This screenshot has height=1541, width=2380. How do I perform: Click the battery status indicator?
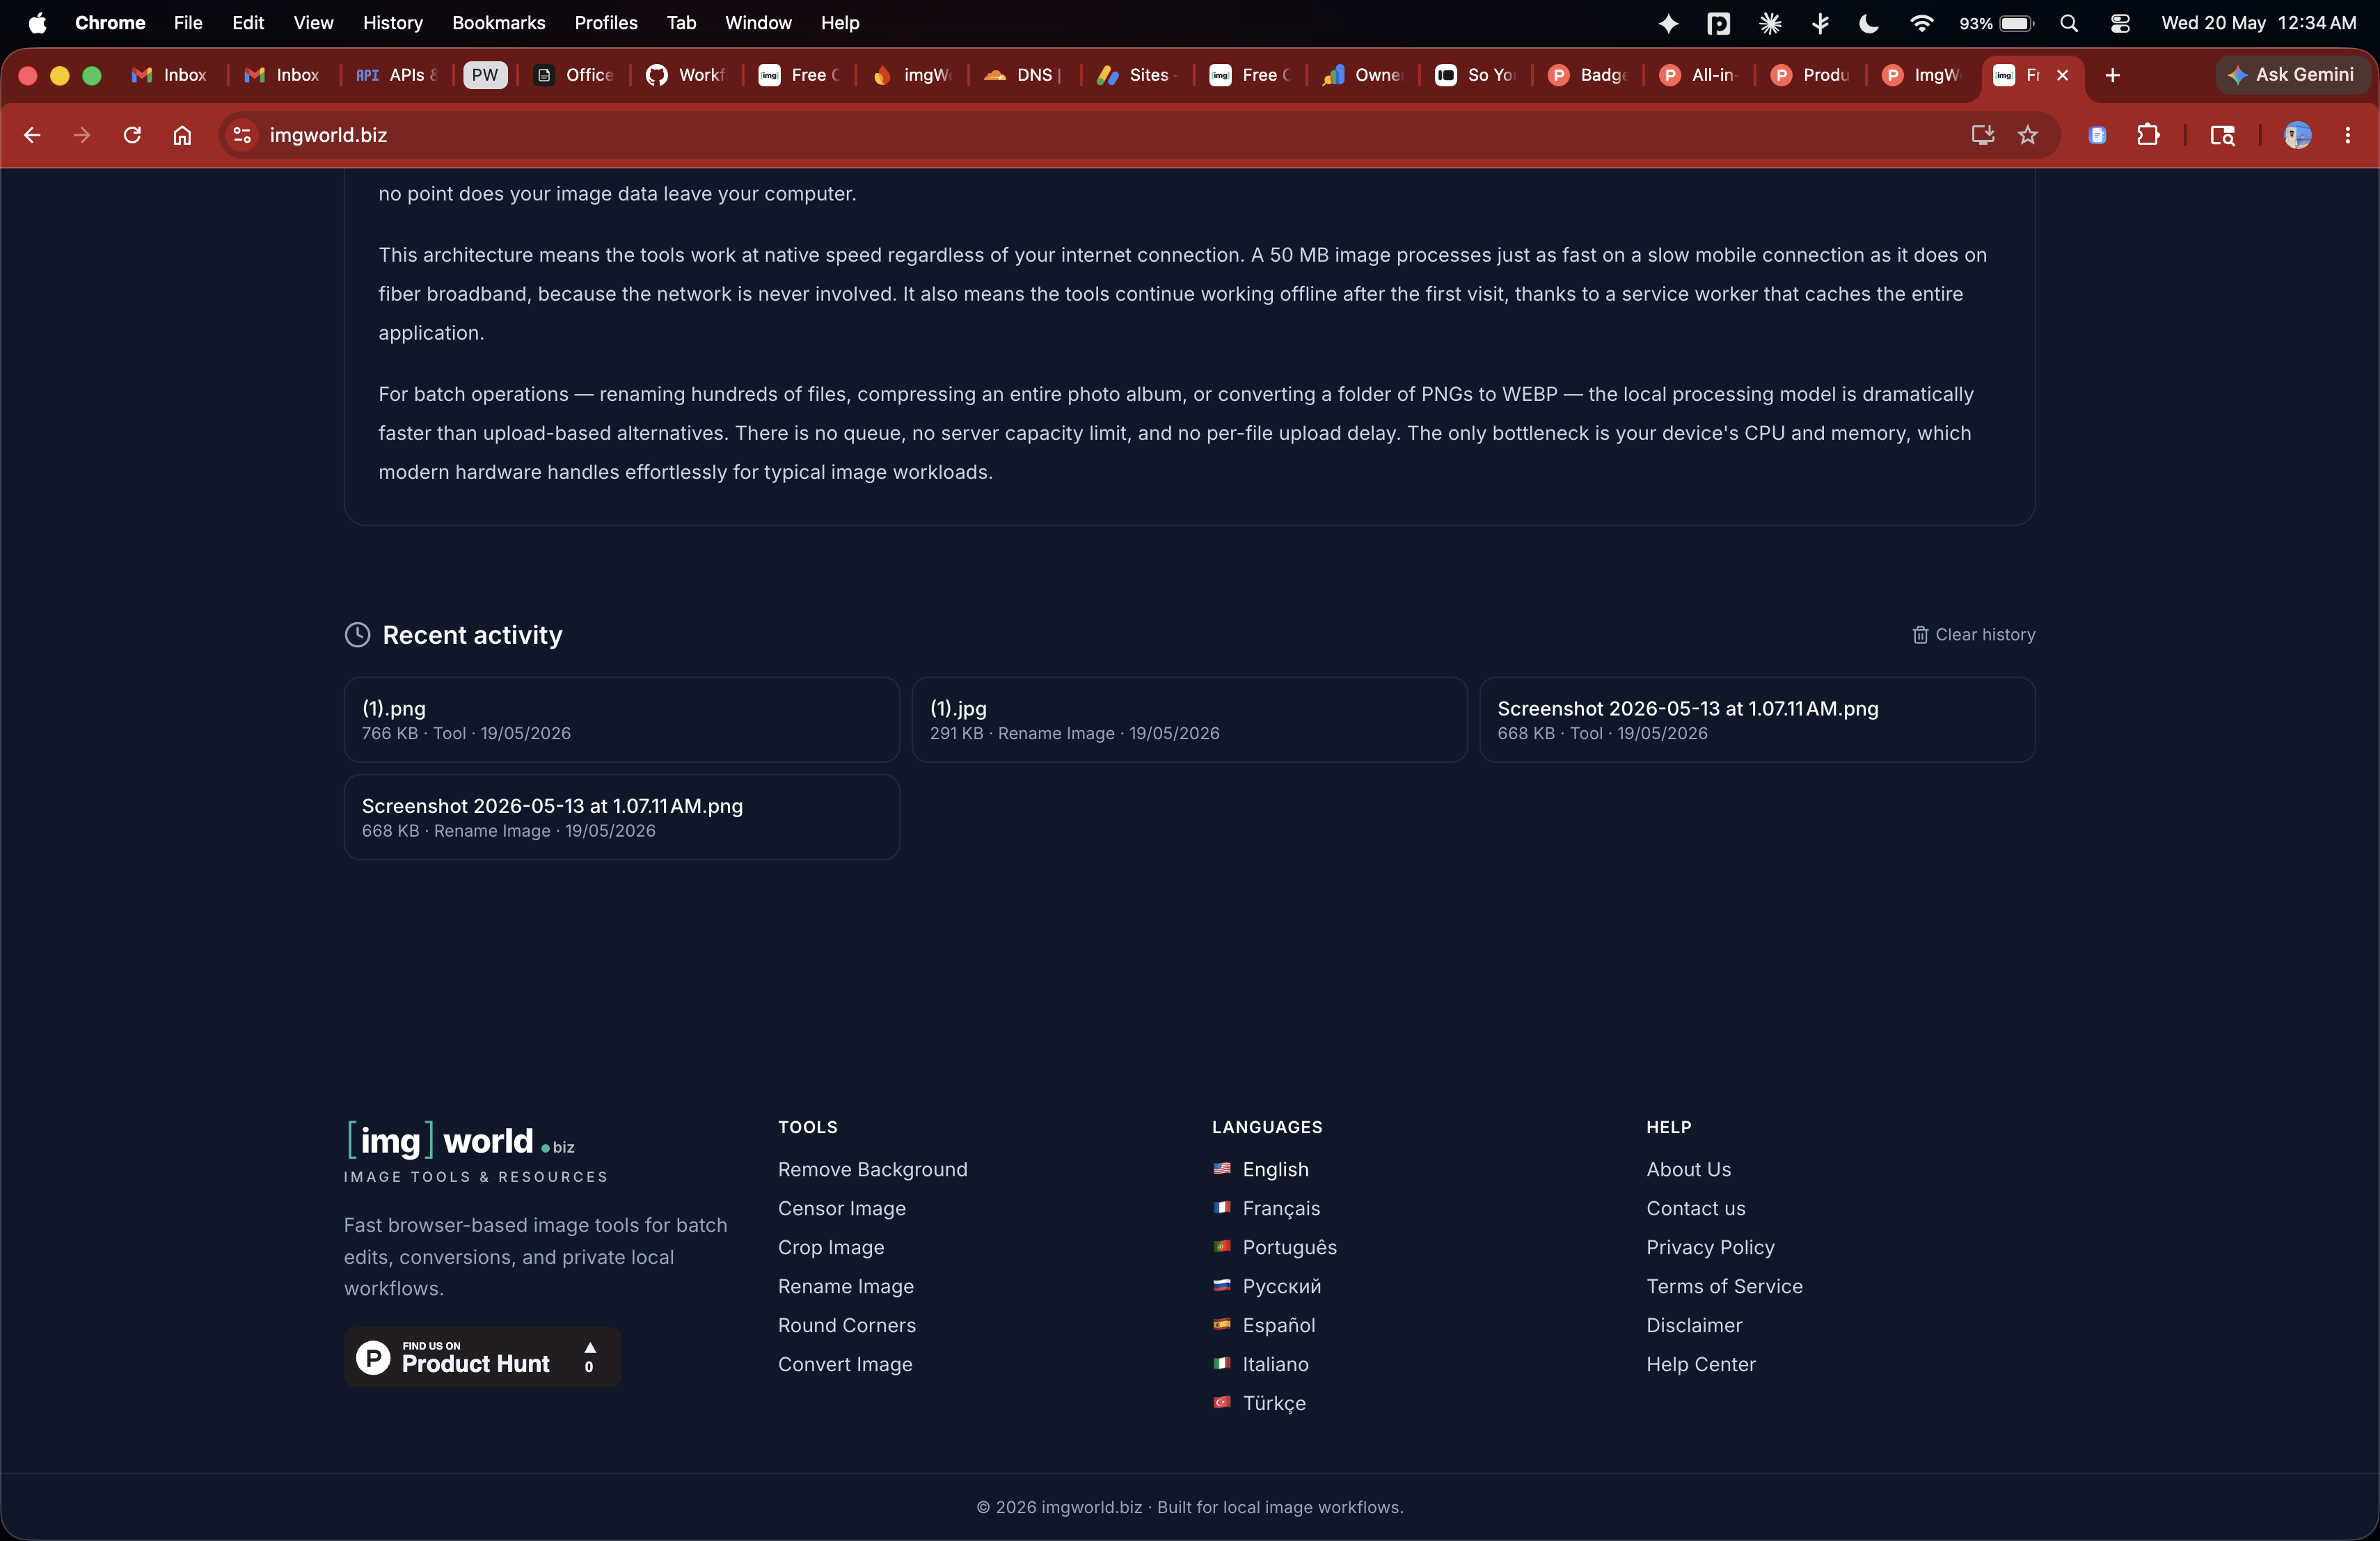point(1996,22)
